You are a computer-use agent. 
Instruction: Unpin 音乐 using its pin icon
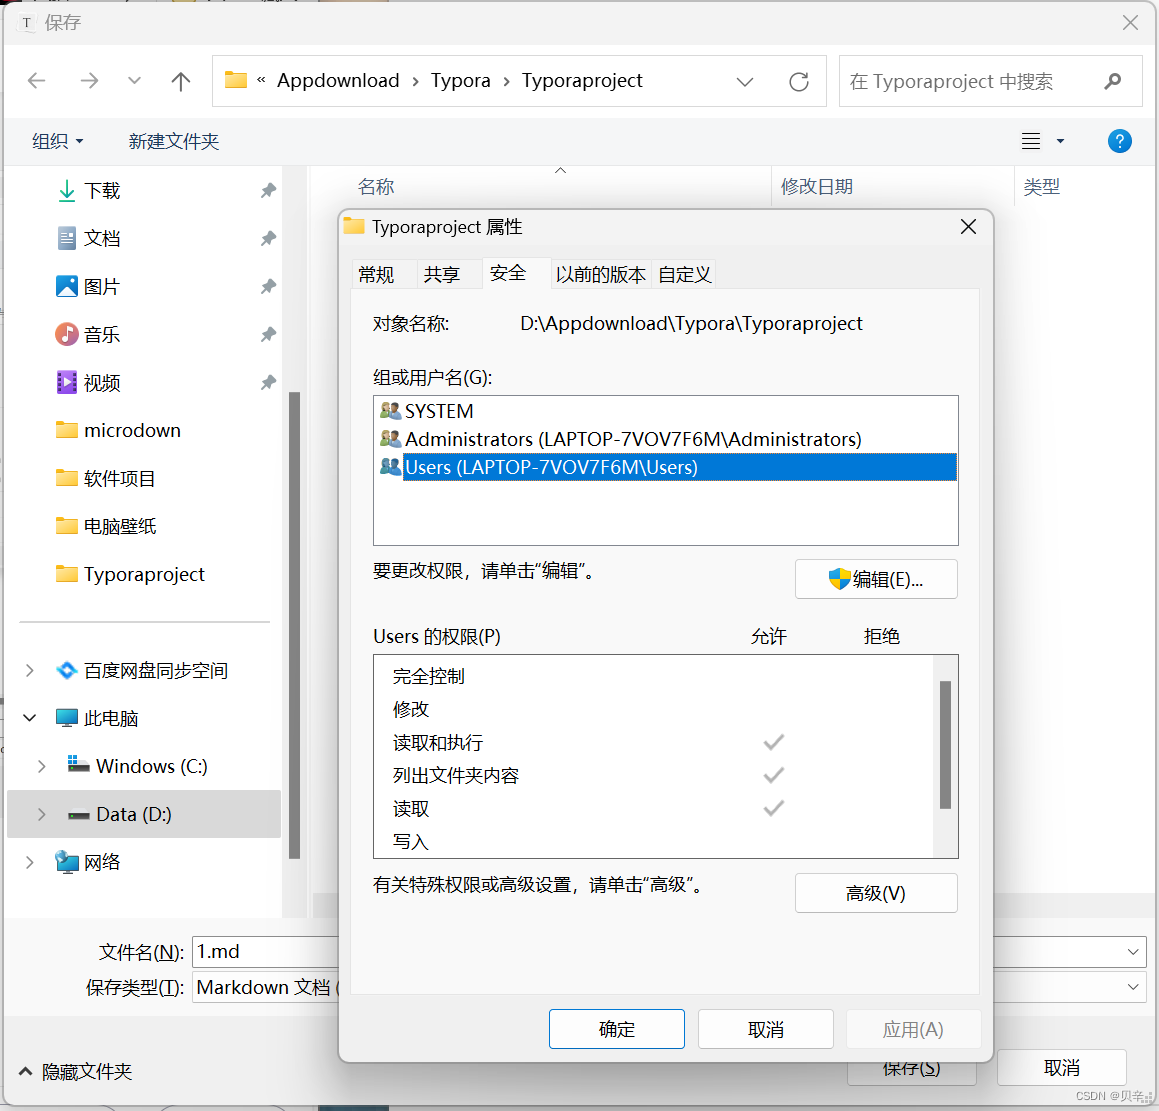point(268,334)
